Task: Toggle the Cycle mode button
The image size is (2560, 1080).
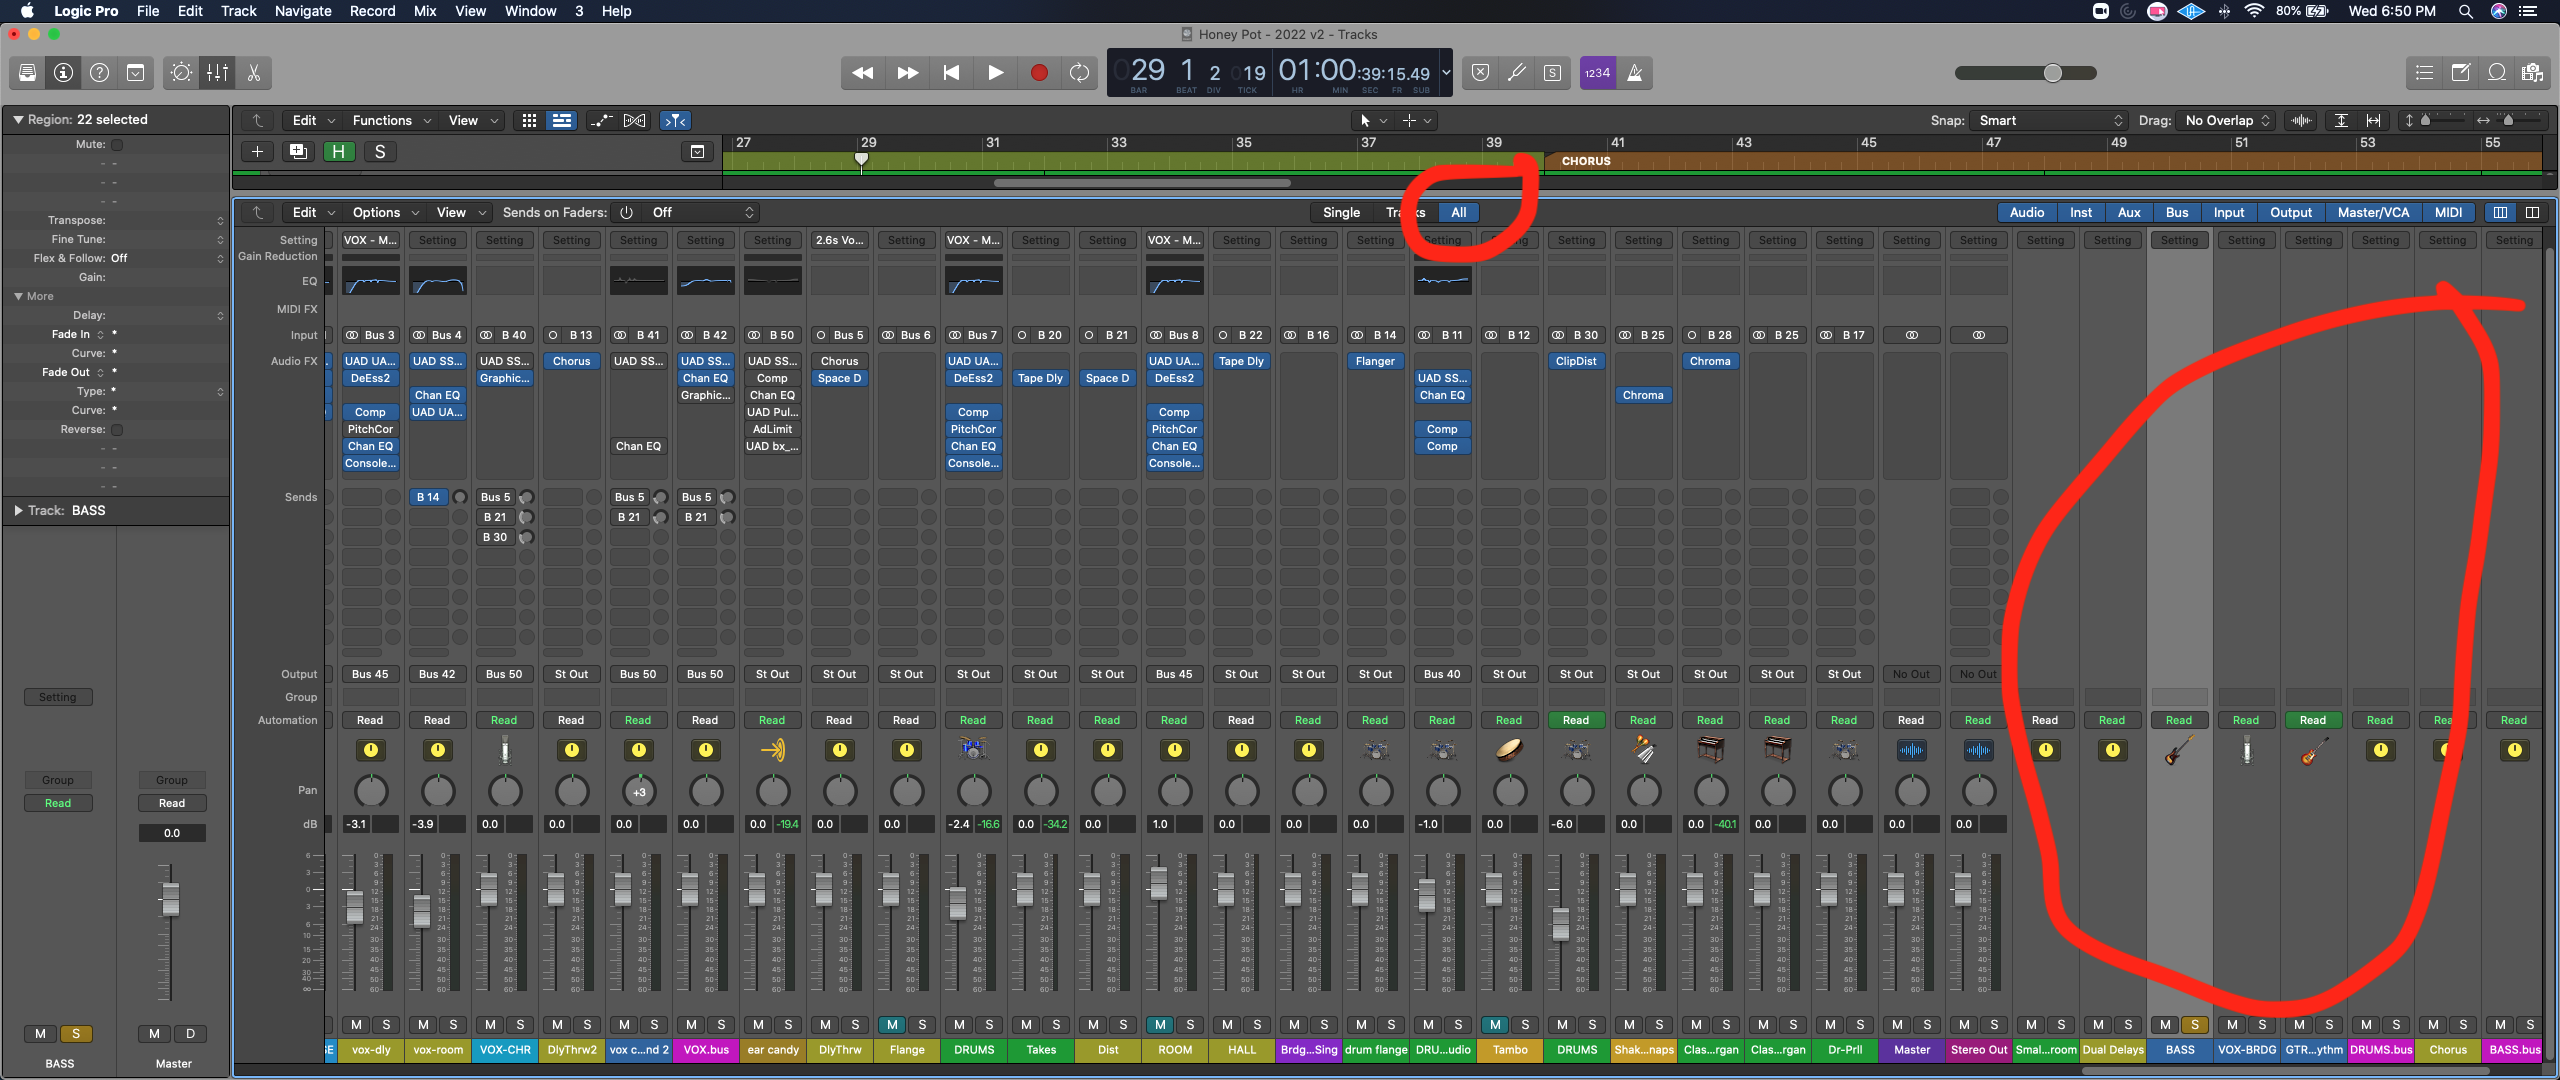Action: point(1079,73)
